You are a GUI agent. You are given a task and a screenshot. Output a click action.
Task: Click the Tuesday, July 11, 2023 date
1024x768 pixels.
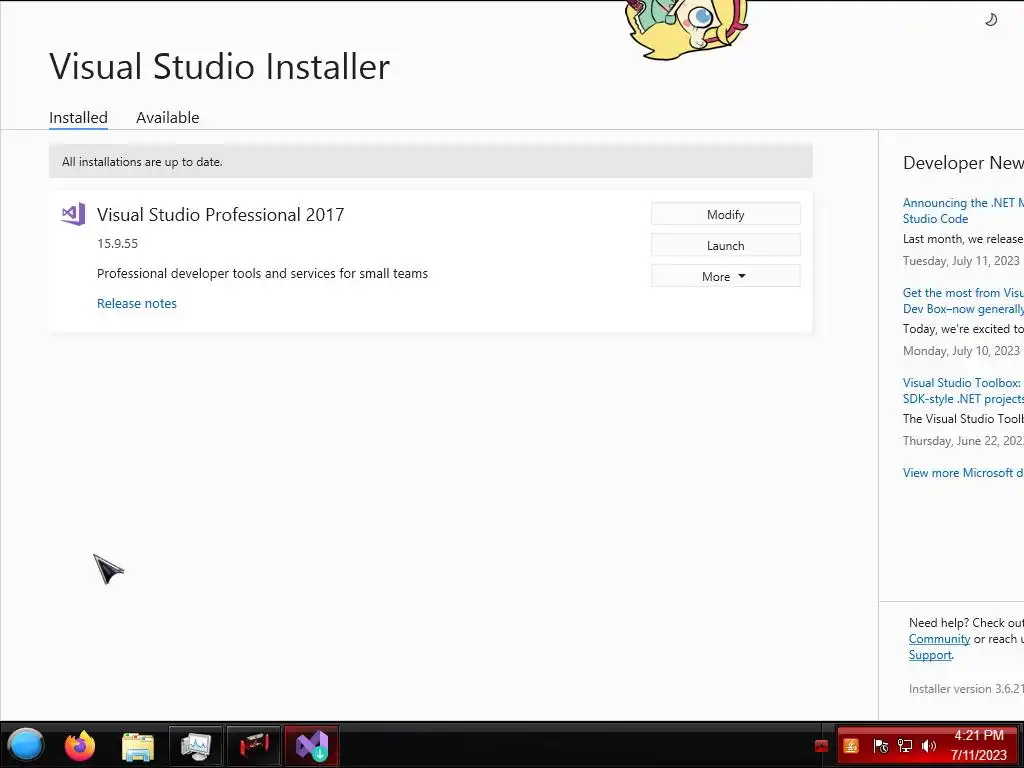click(x=961, y=261)
